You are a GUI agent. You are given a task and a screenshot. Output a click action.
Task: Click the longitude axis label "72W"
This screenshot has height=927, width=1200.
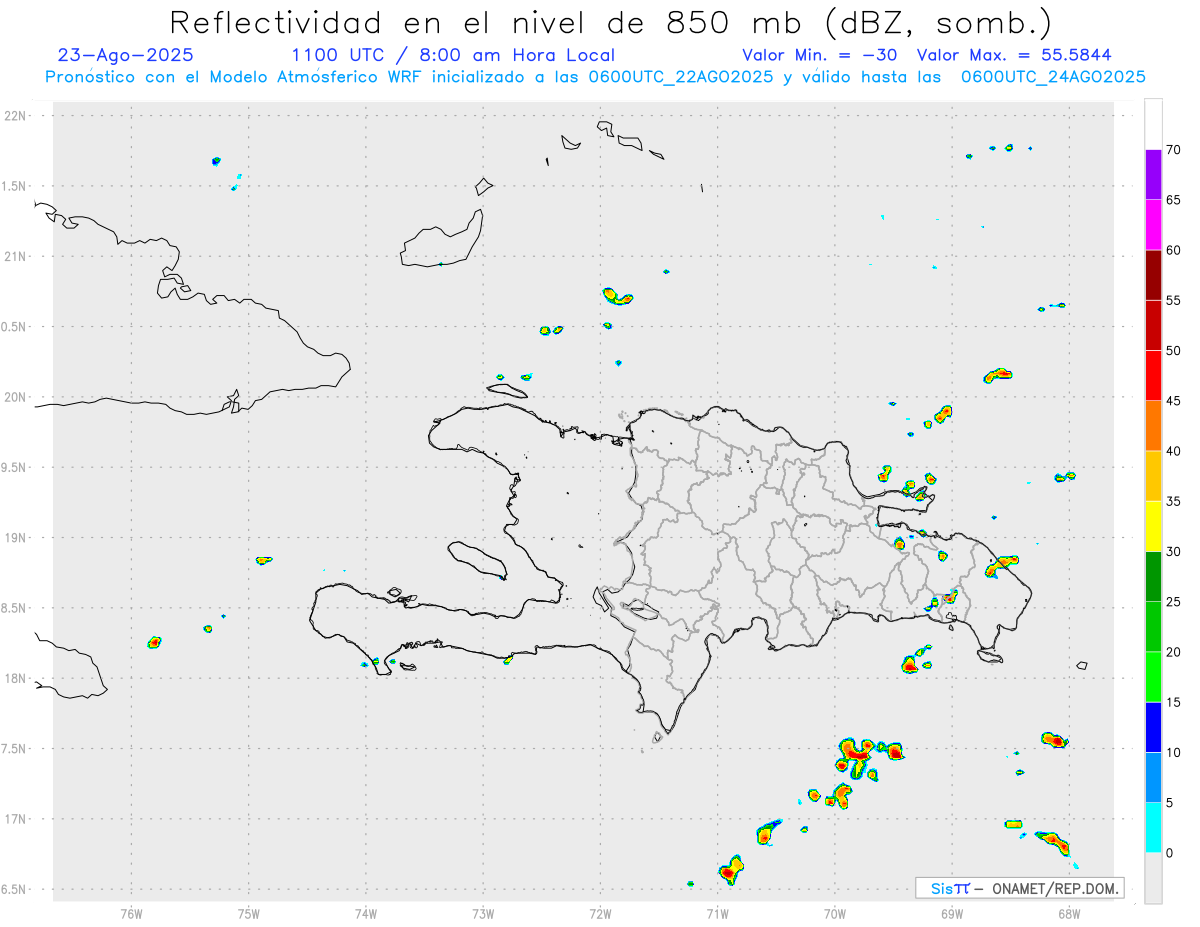[600, 913]
